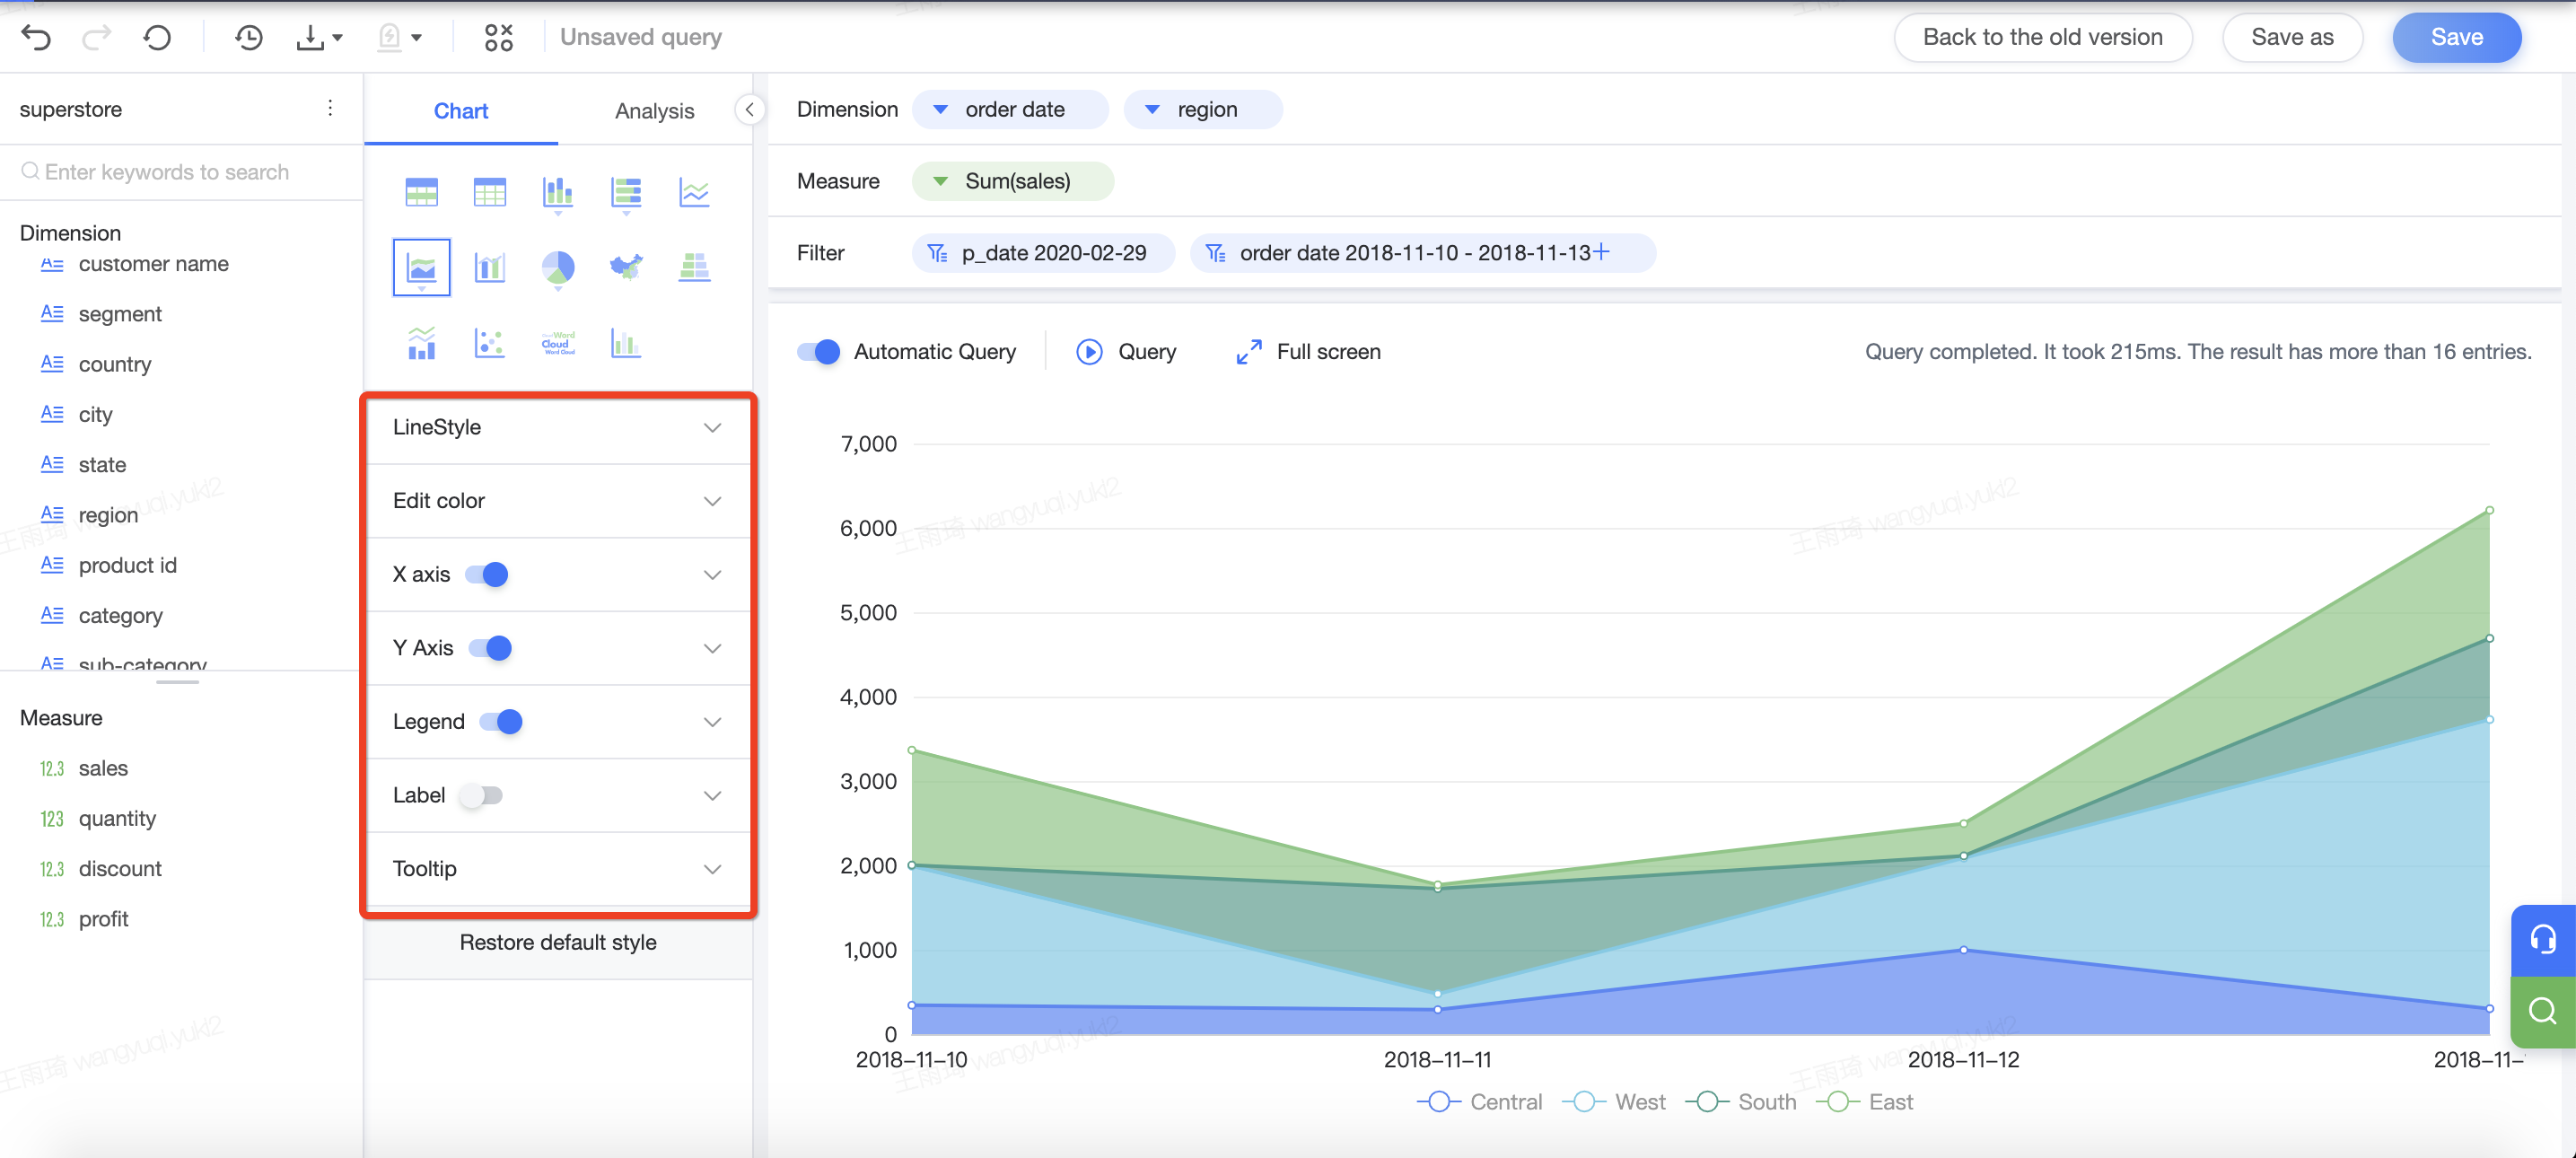2576x1158 pixels.
Task: Click the undo arrow in the toolbar
Action: coord(36,38)
